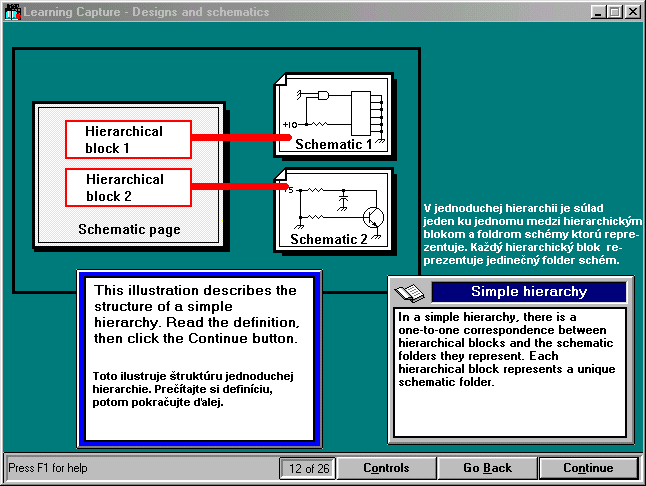Screen dimensions: 646x486
Task: Click the Slovak translation text on the right
Action: [x=523, y=234]
